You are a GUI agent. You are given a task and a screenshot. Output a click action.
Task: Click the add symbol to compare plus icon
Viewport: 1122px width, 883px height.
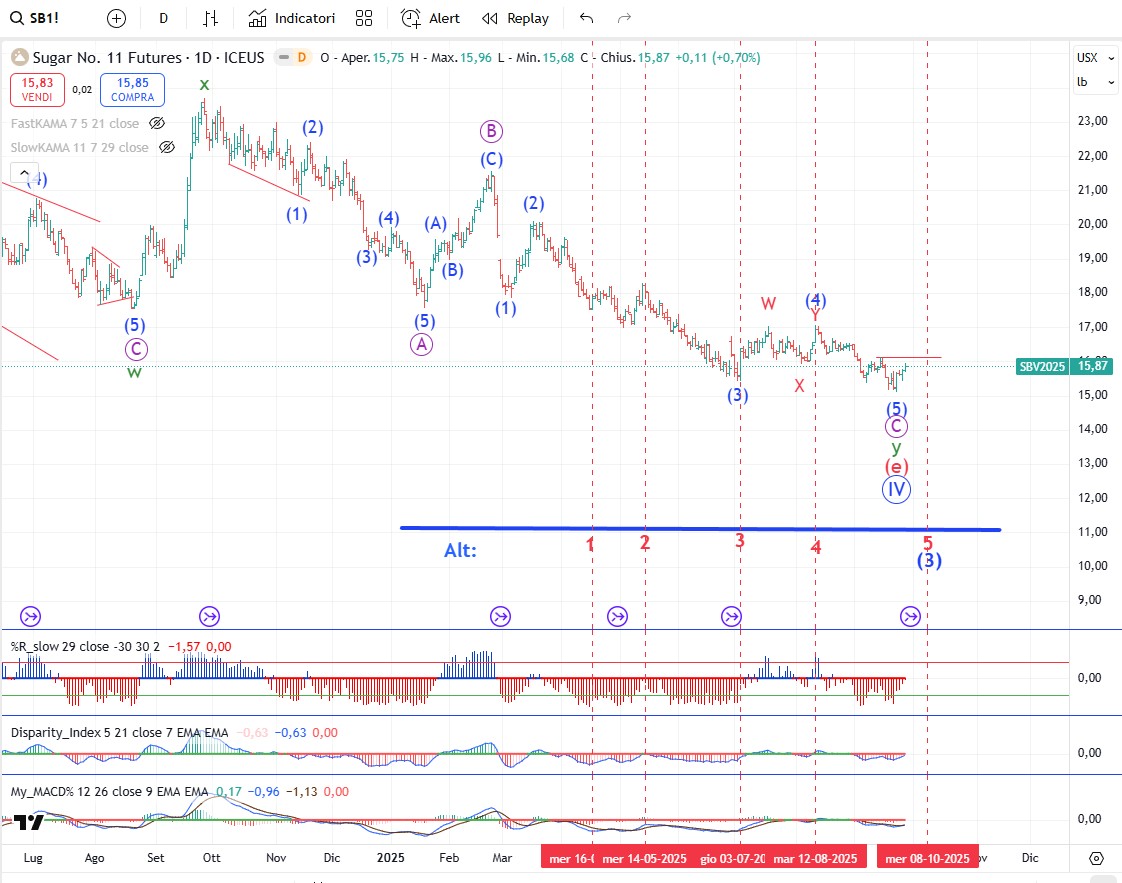[116, 18]
